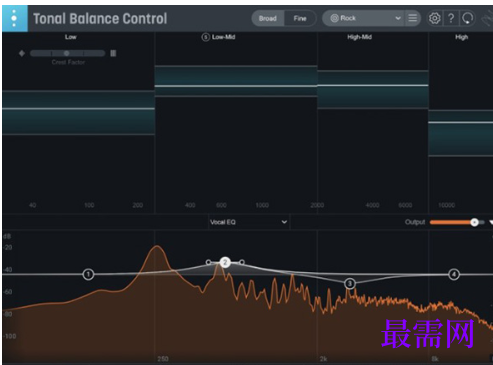This screenshot has height=365, width=493.
Task: Switch to Fine view
Action: tap(300, 18)
